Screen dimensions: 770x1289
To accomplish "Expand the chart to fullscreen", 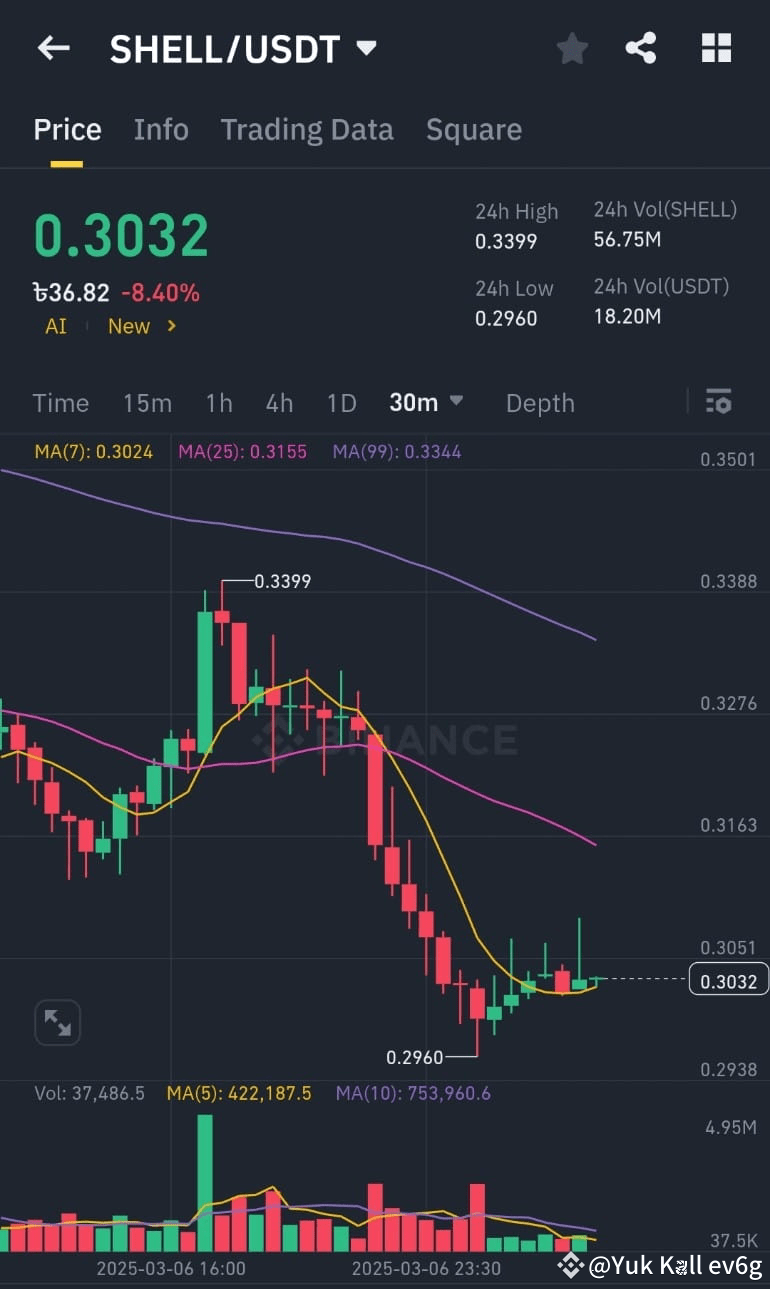I will (x=57, y=1022).
